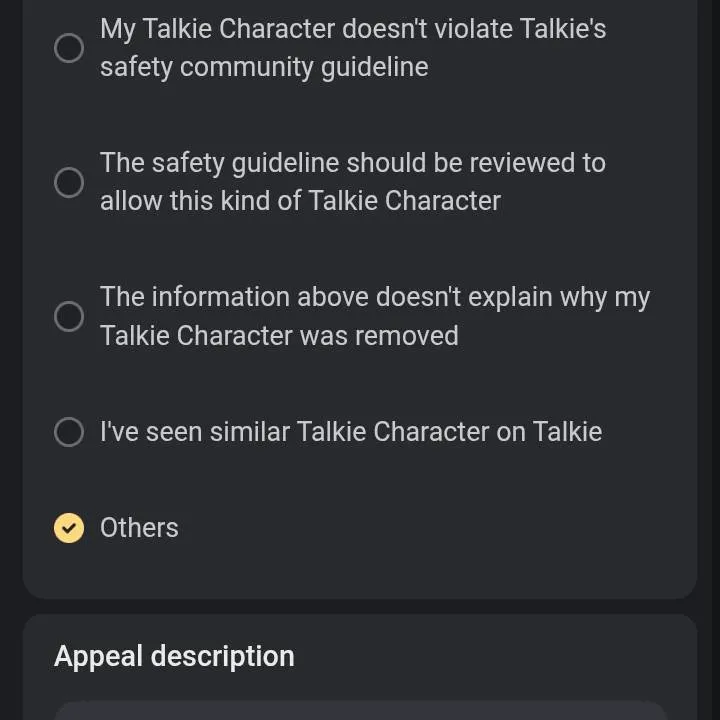This screenshot has height=720, width=720.
Task: Click the "Appeal description" heading
Action: coord(174,656)
